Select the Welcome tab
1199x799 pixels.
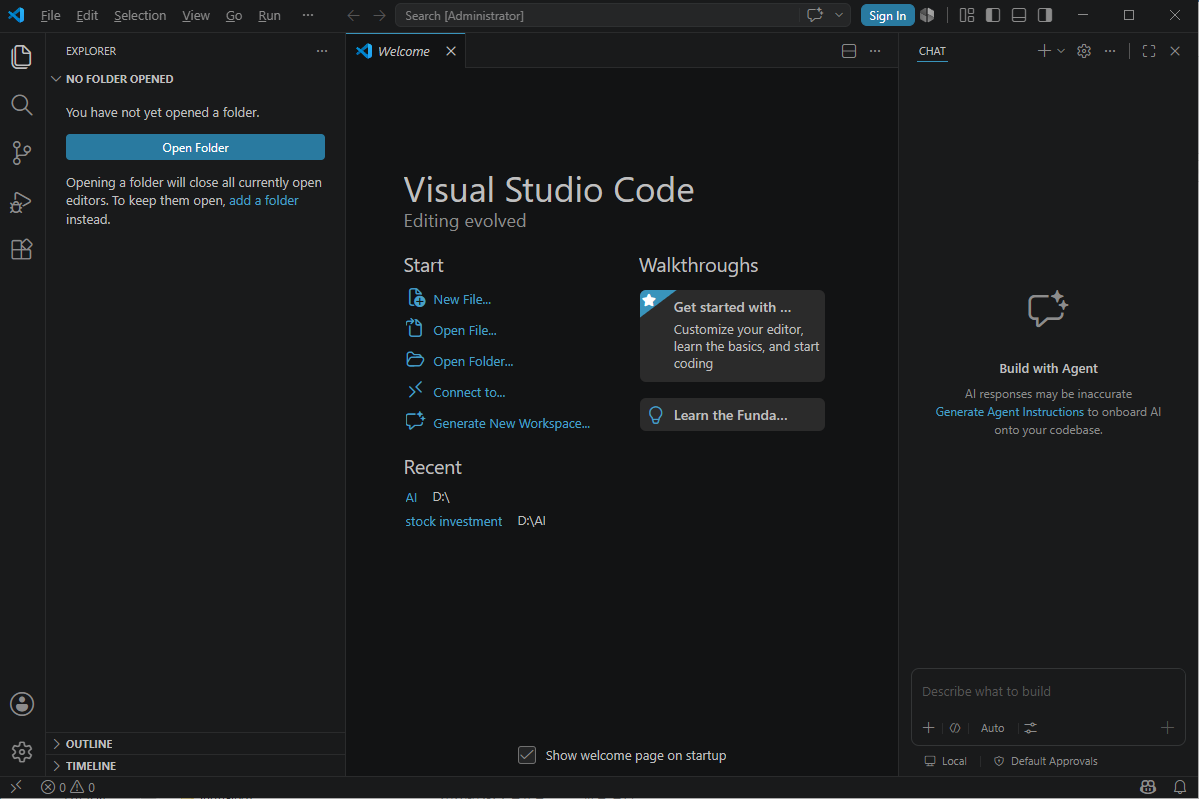[x=405, y=51]
